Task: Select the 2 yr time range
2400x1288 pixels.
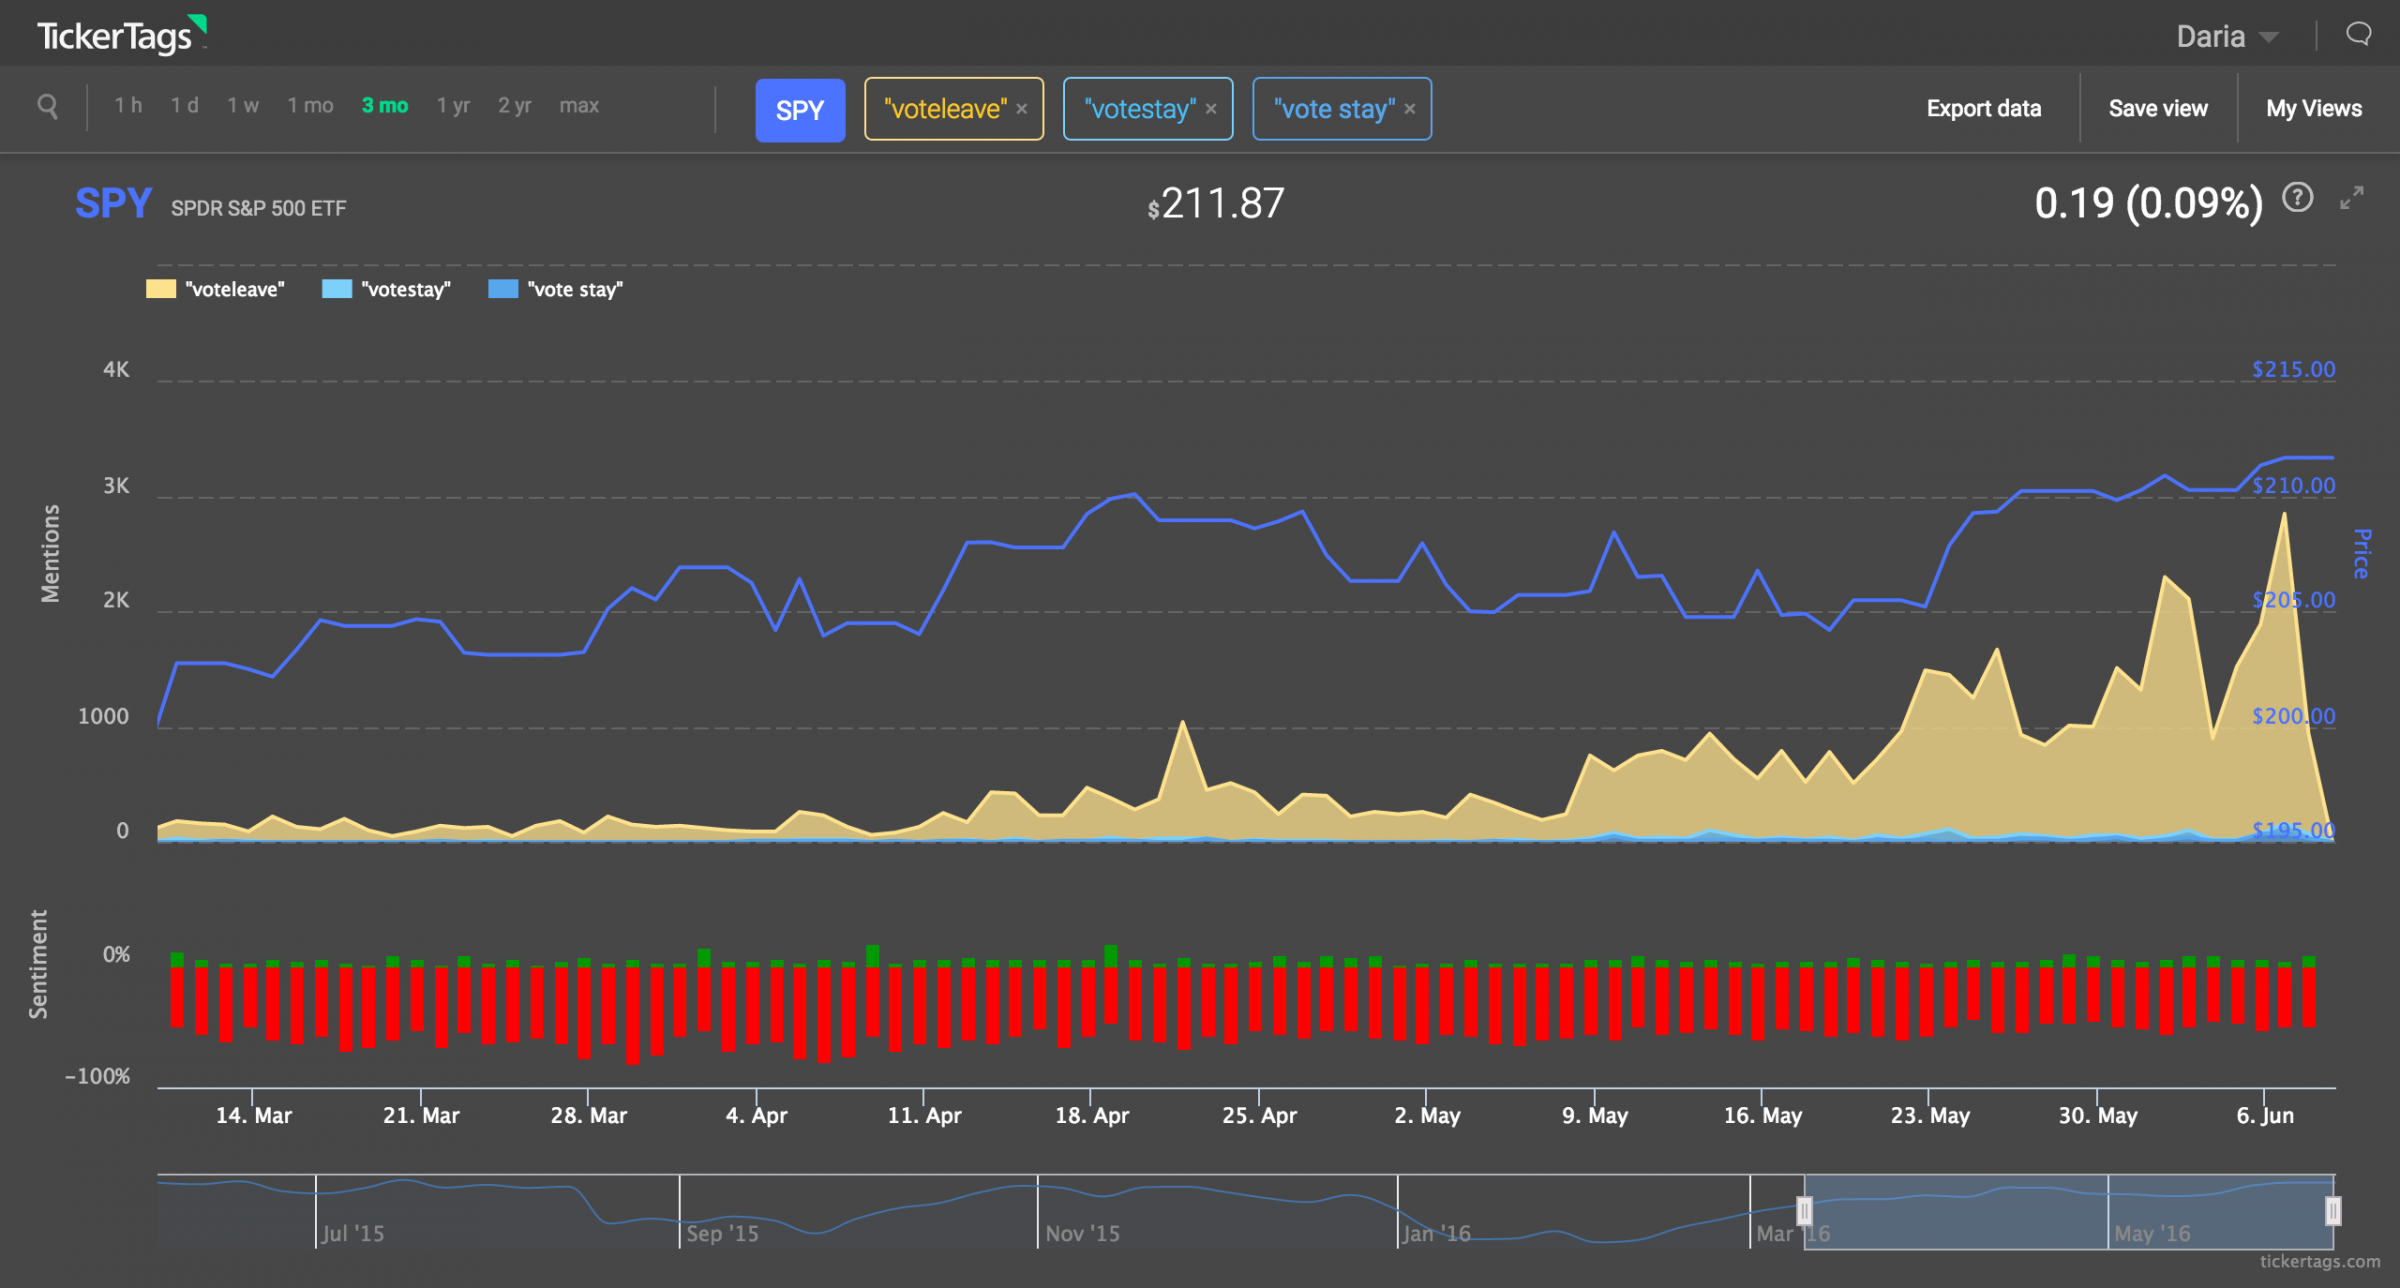Action: pos(515,106)
